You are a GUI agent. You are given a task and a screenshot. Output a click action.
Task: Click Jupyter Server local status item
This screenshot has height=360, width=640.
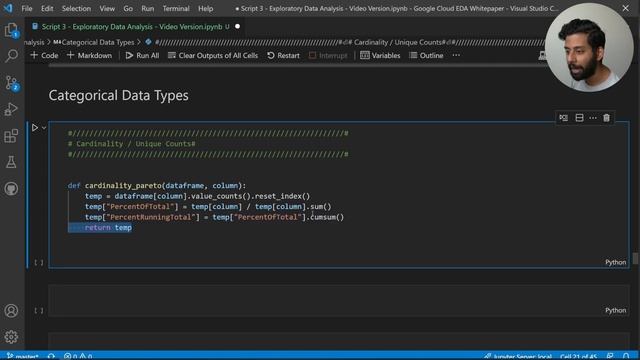(x=518, y=356)
